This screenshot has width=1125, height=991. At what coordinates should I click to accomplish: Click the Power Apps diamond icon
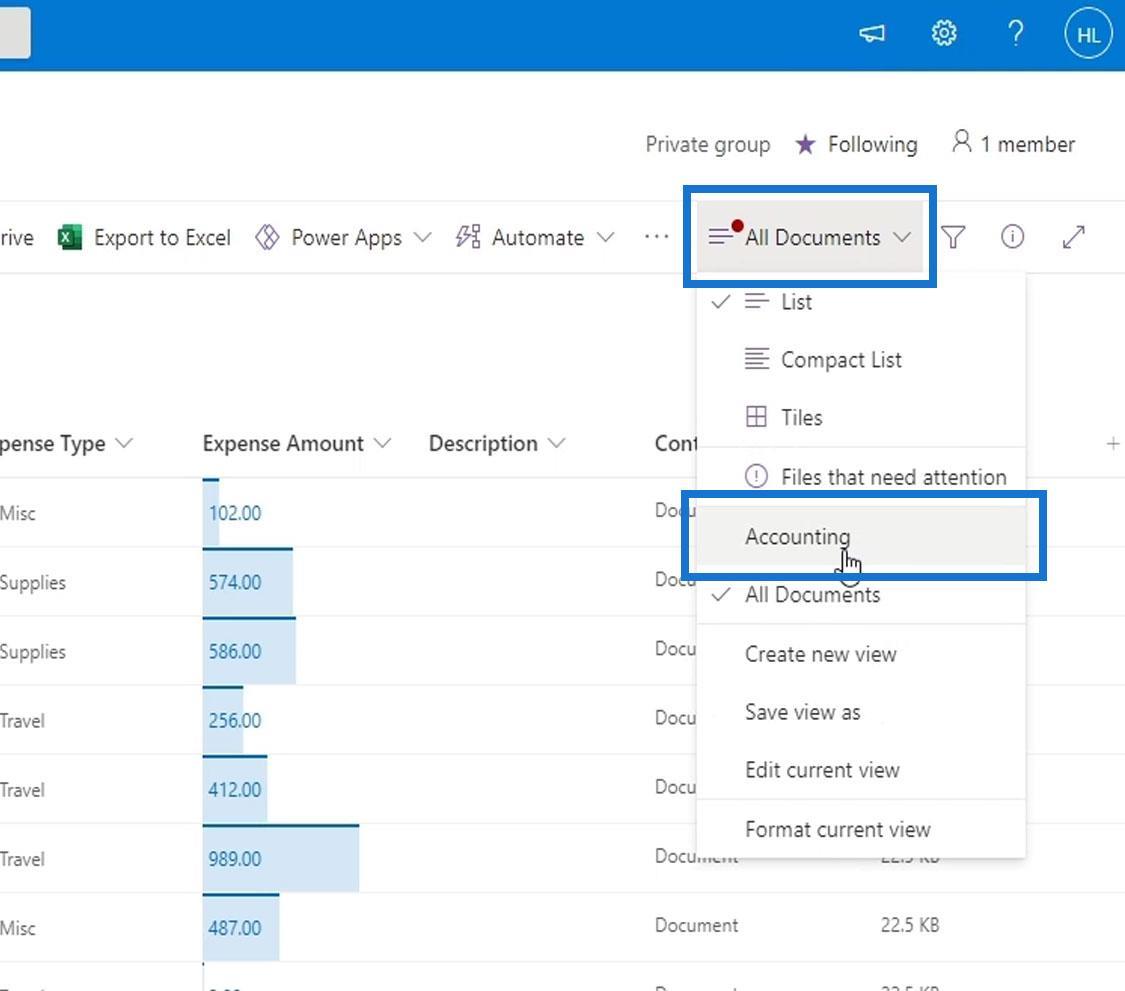(267, 238)
